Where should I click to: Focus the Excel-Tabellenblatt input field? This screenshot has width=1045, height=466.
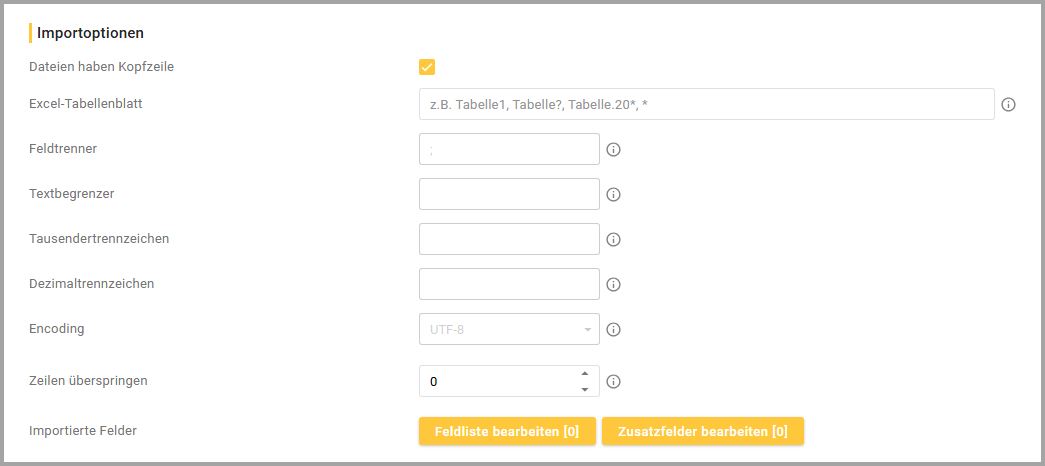[x=706, y=104]
